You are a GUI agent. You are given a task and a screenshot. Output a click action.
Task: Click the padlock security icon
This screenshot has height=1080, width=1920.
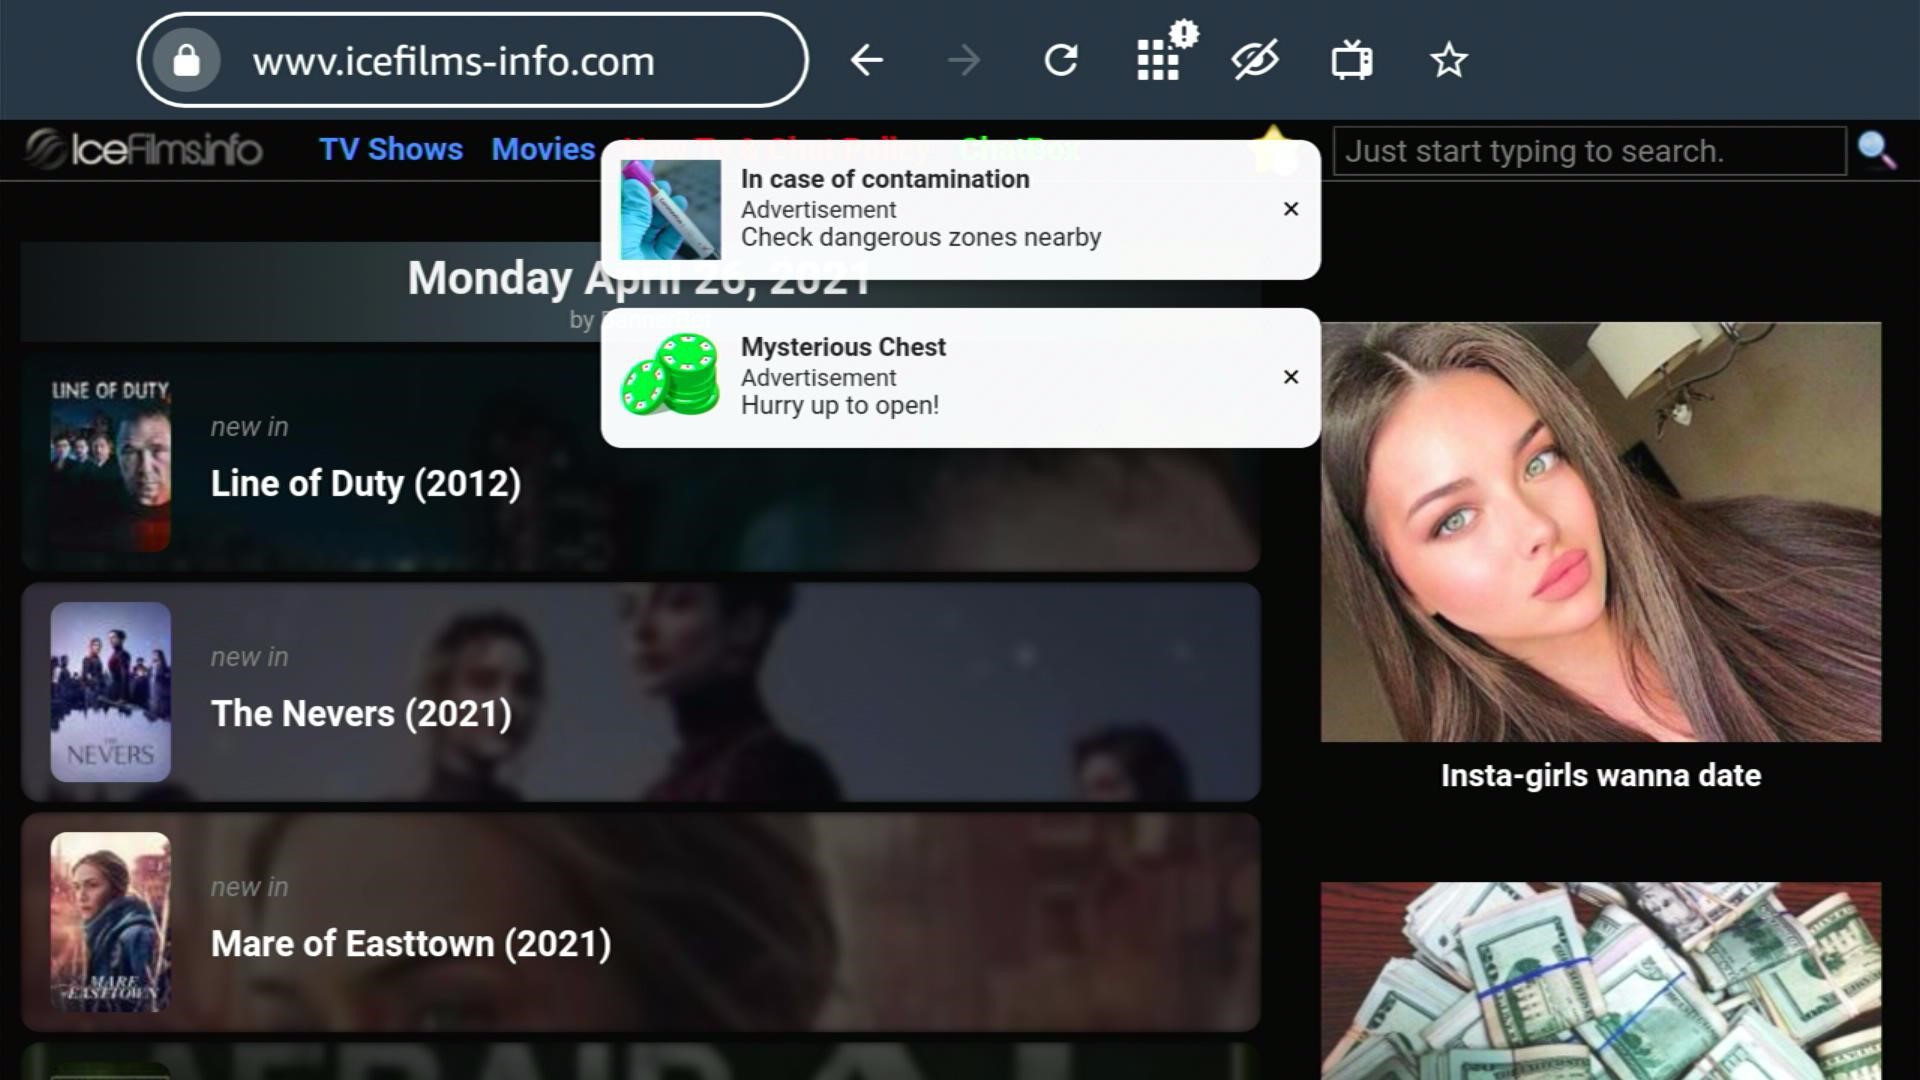[x=186, y=61]
